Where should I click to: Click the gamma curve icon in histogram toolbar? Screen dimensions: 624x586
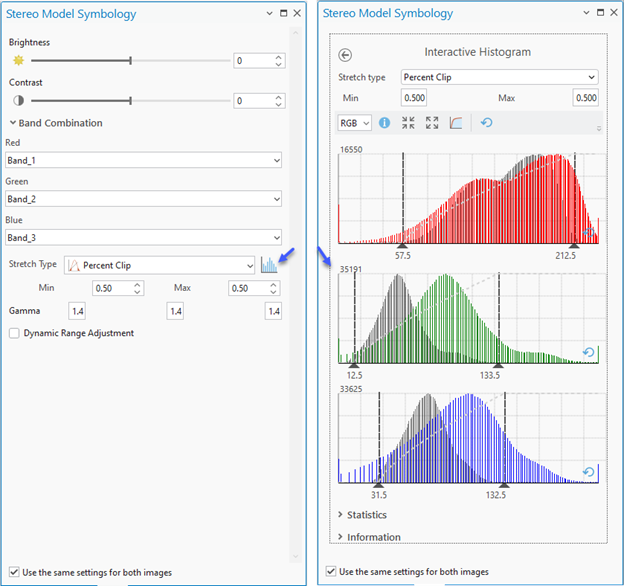[x=456, y=123]
